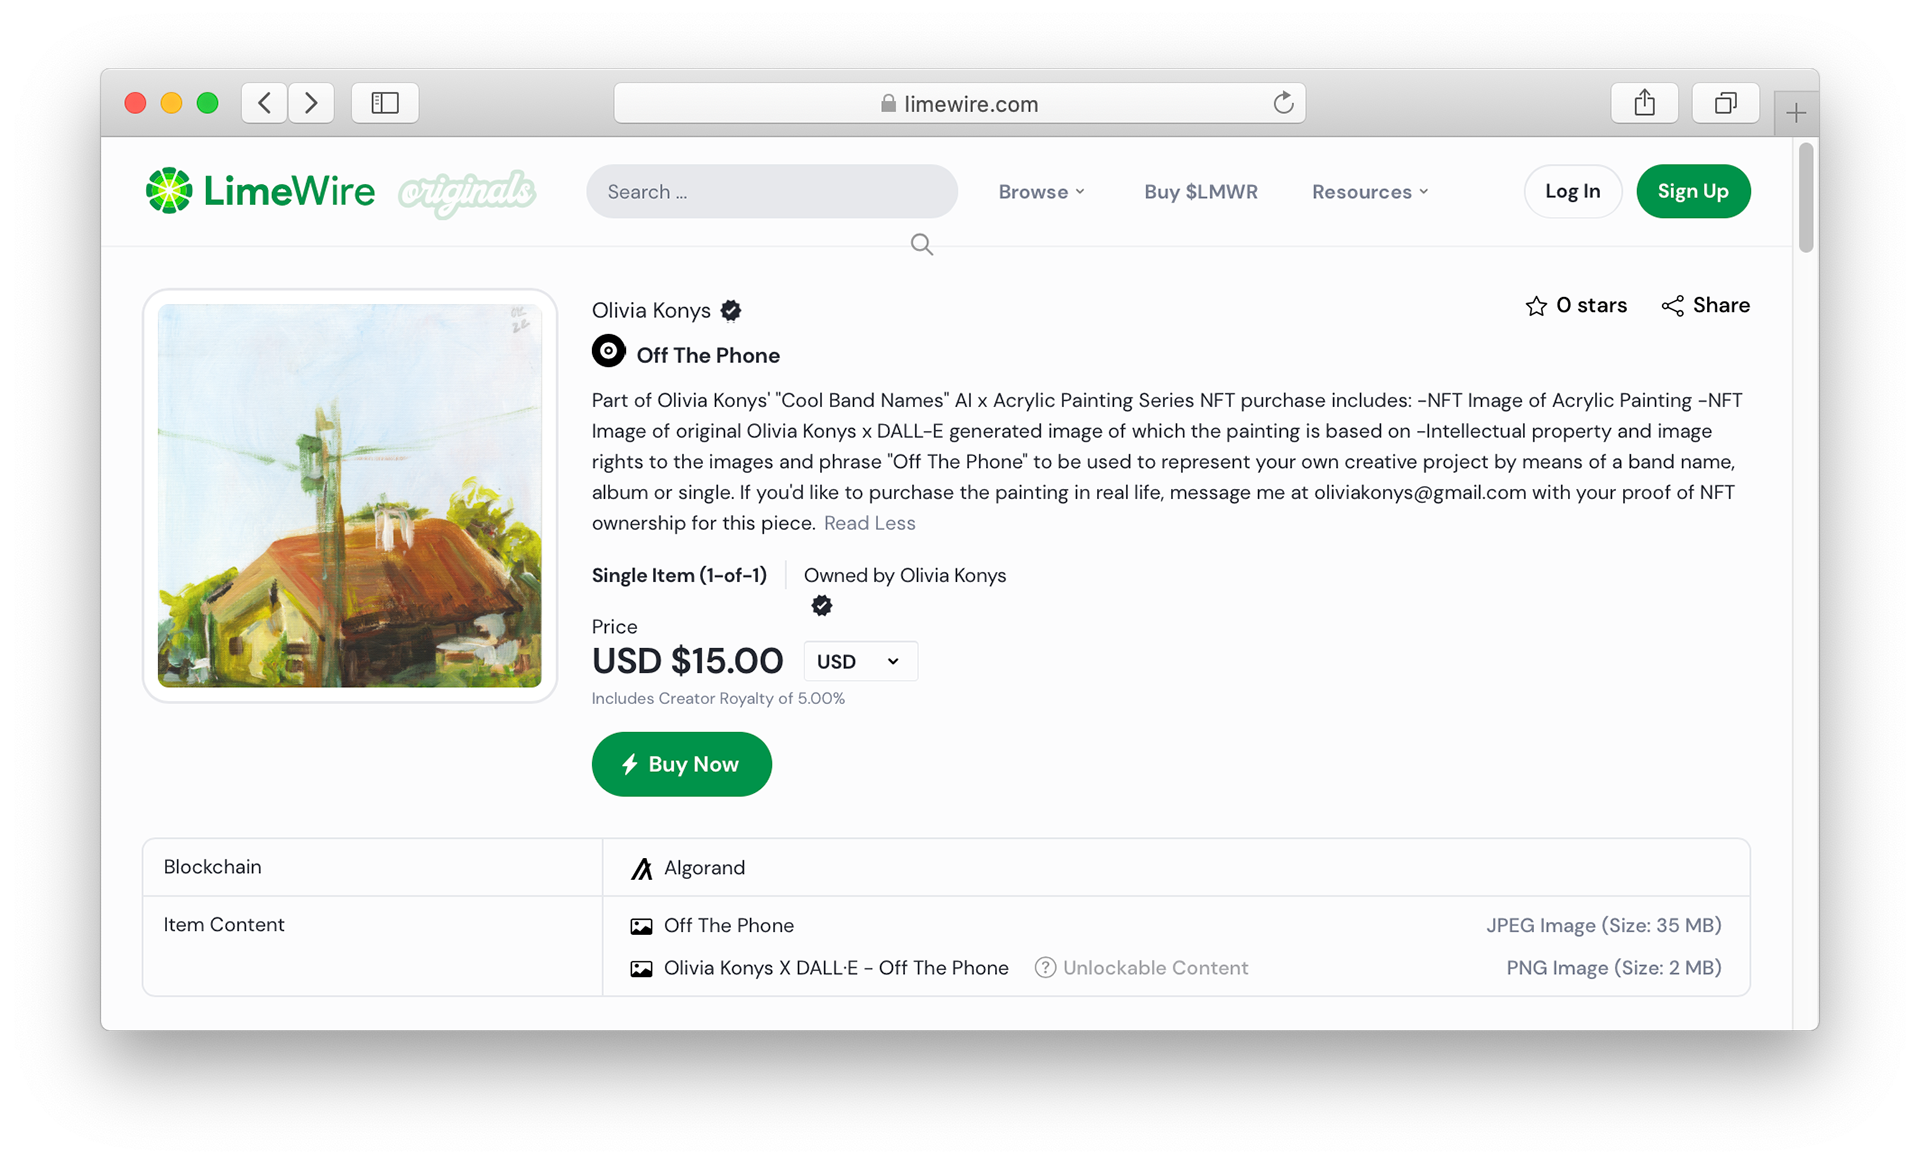Click the star icon to favorite item
This screenshot has width=1920, height=1164.
[x=1536, y=306]
